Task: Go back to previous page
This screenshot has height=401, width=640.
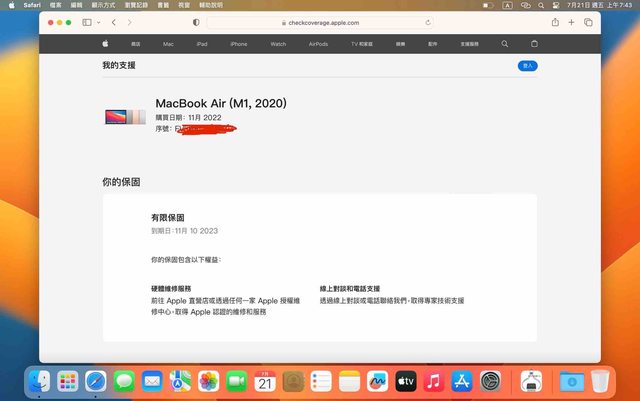Action: click(114, 22)
